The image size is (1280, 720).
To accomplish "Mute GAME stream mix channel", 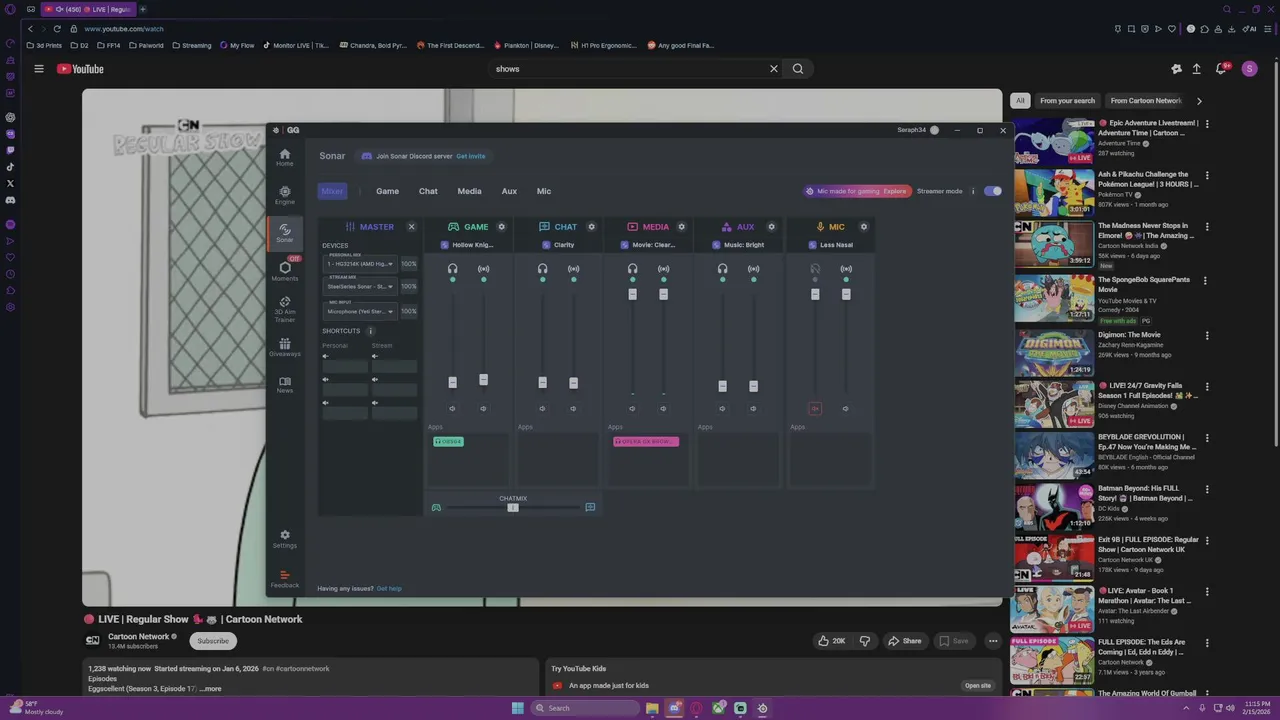I will [x=483, y=408].
